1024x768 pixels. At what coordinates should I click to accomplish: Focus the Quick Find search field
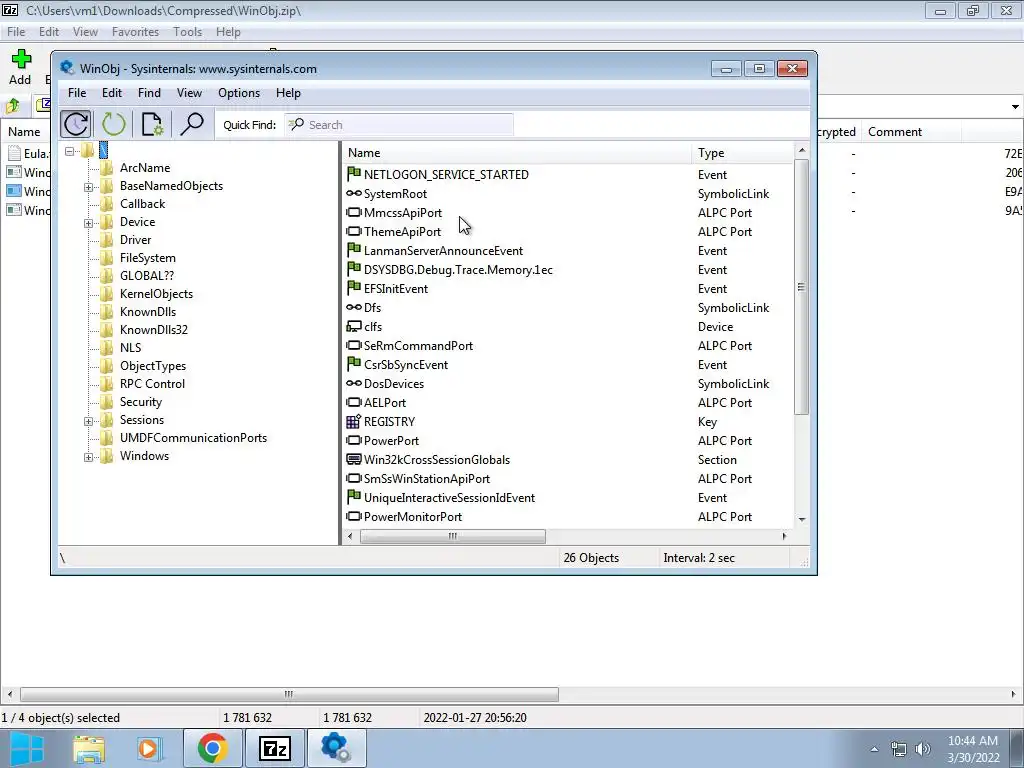399,125
